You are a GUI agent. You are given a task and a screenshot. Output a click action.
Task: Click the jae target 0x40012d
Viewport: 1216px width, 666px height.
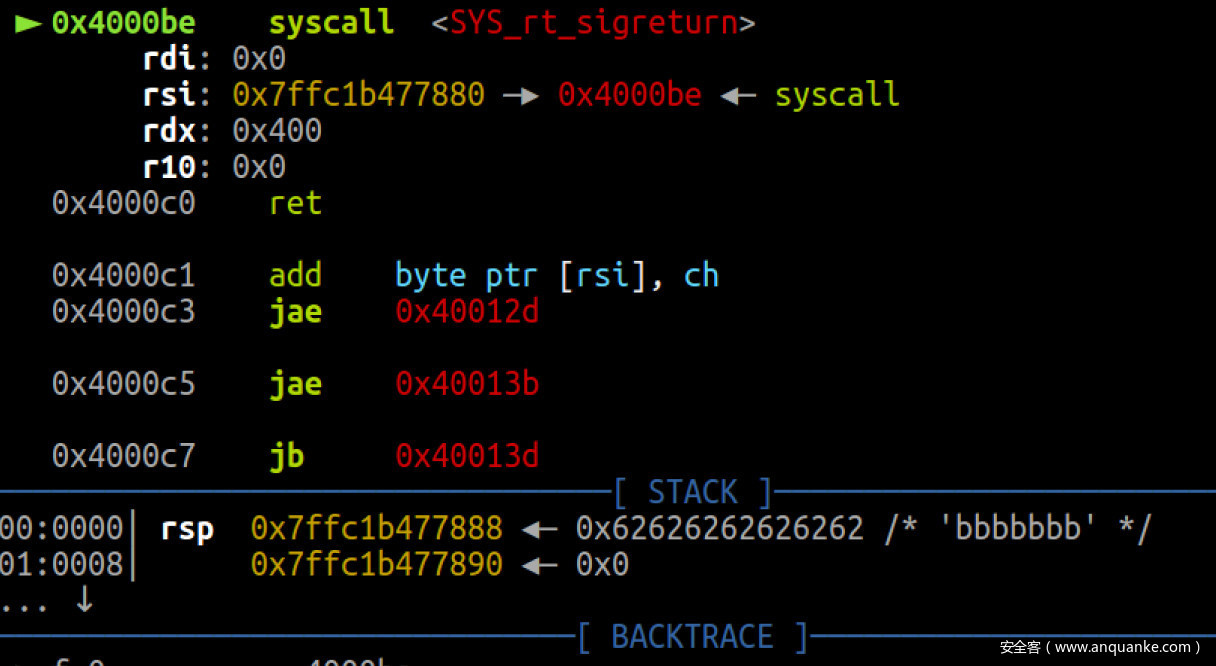(467, 312)
